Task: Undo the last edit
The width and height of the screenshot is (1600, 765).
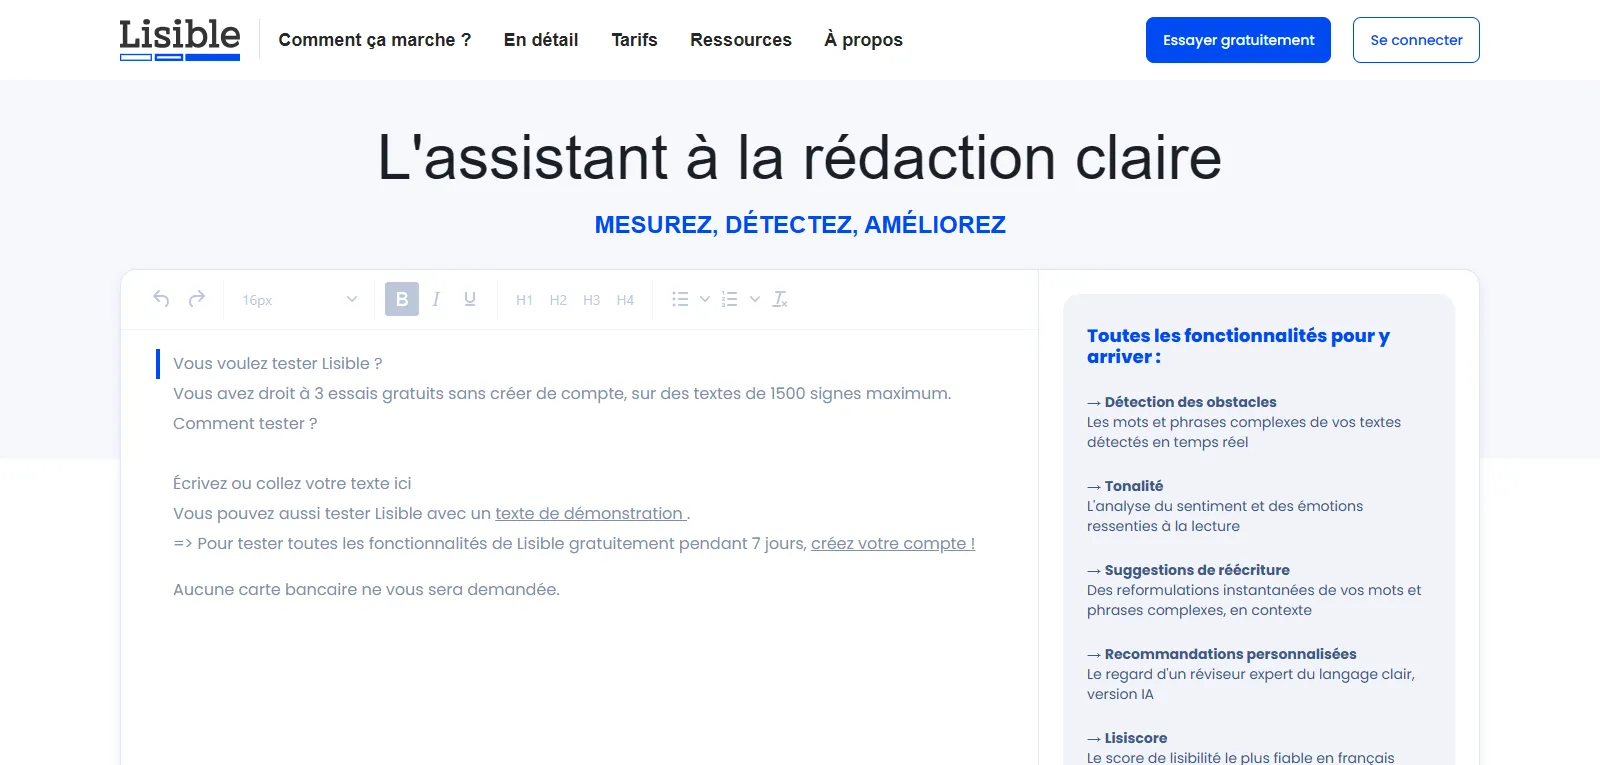Action: coord(161,299)
